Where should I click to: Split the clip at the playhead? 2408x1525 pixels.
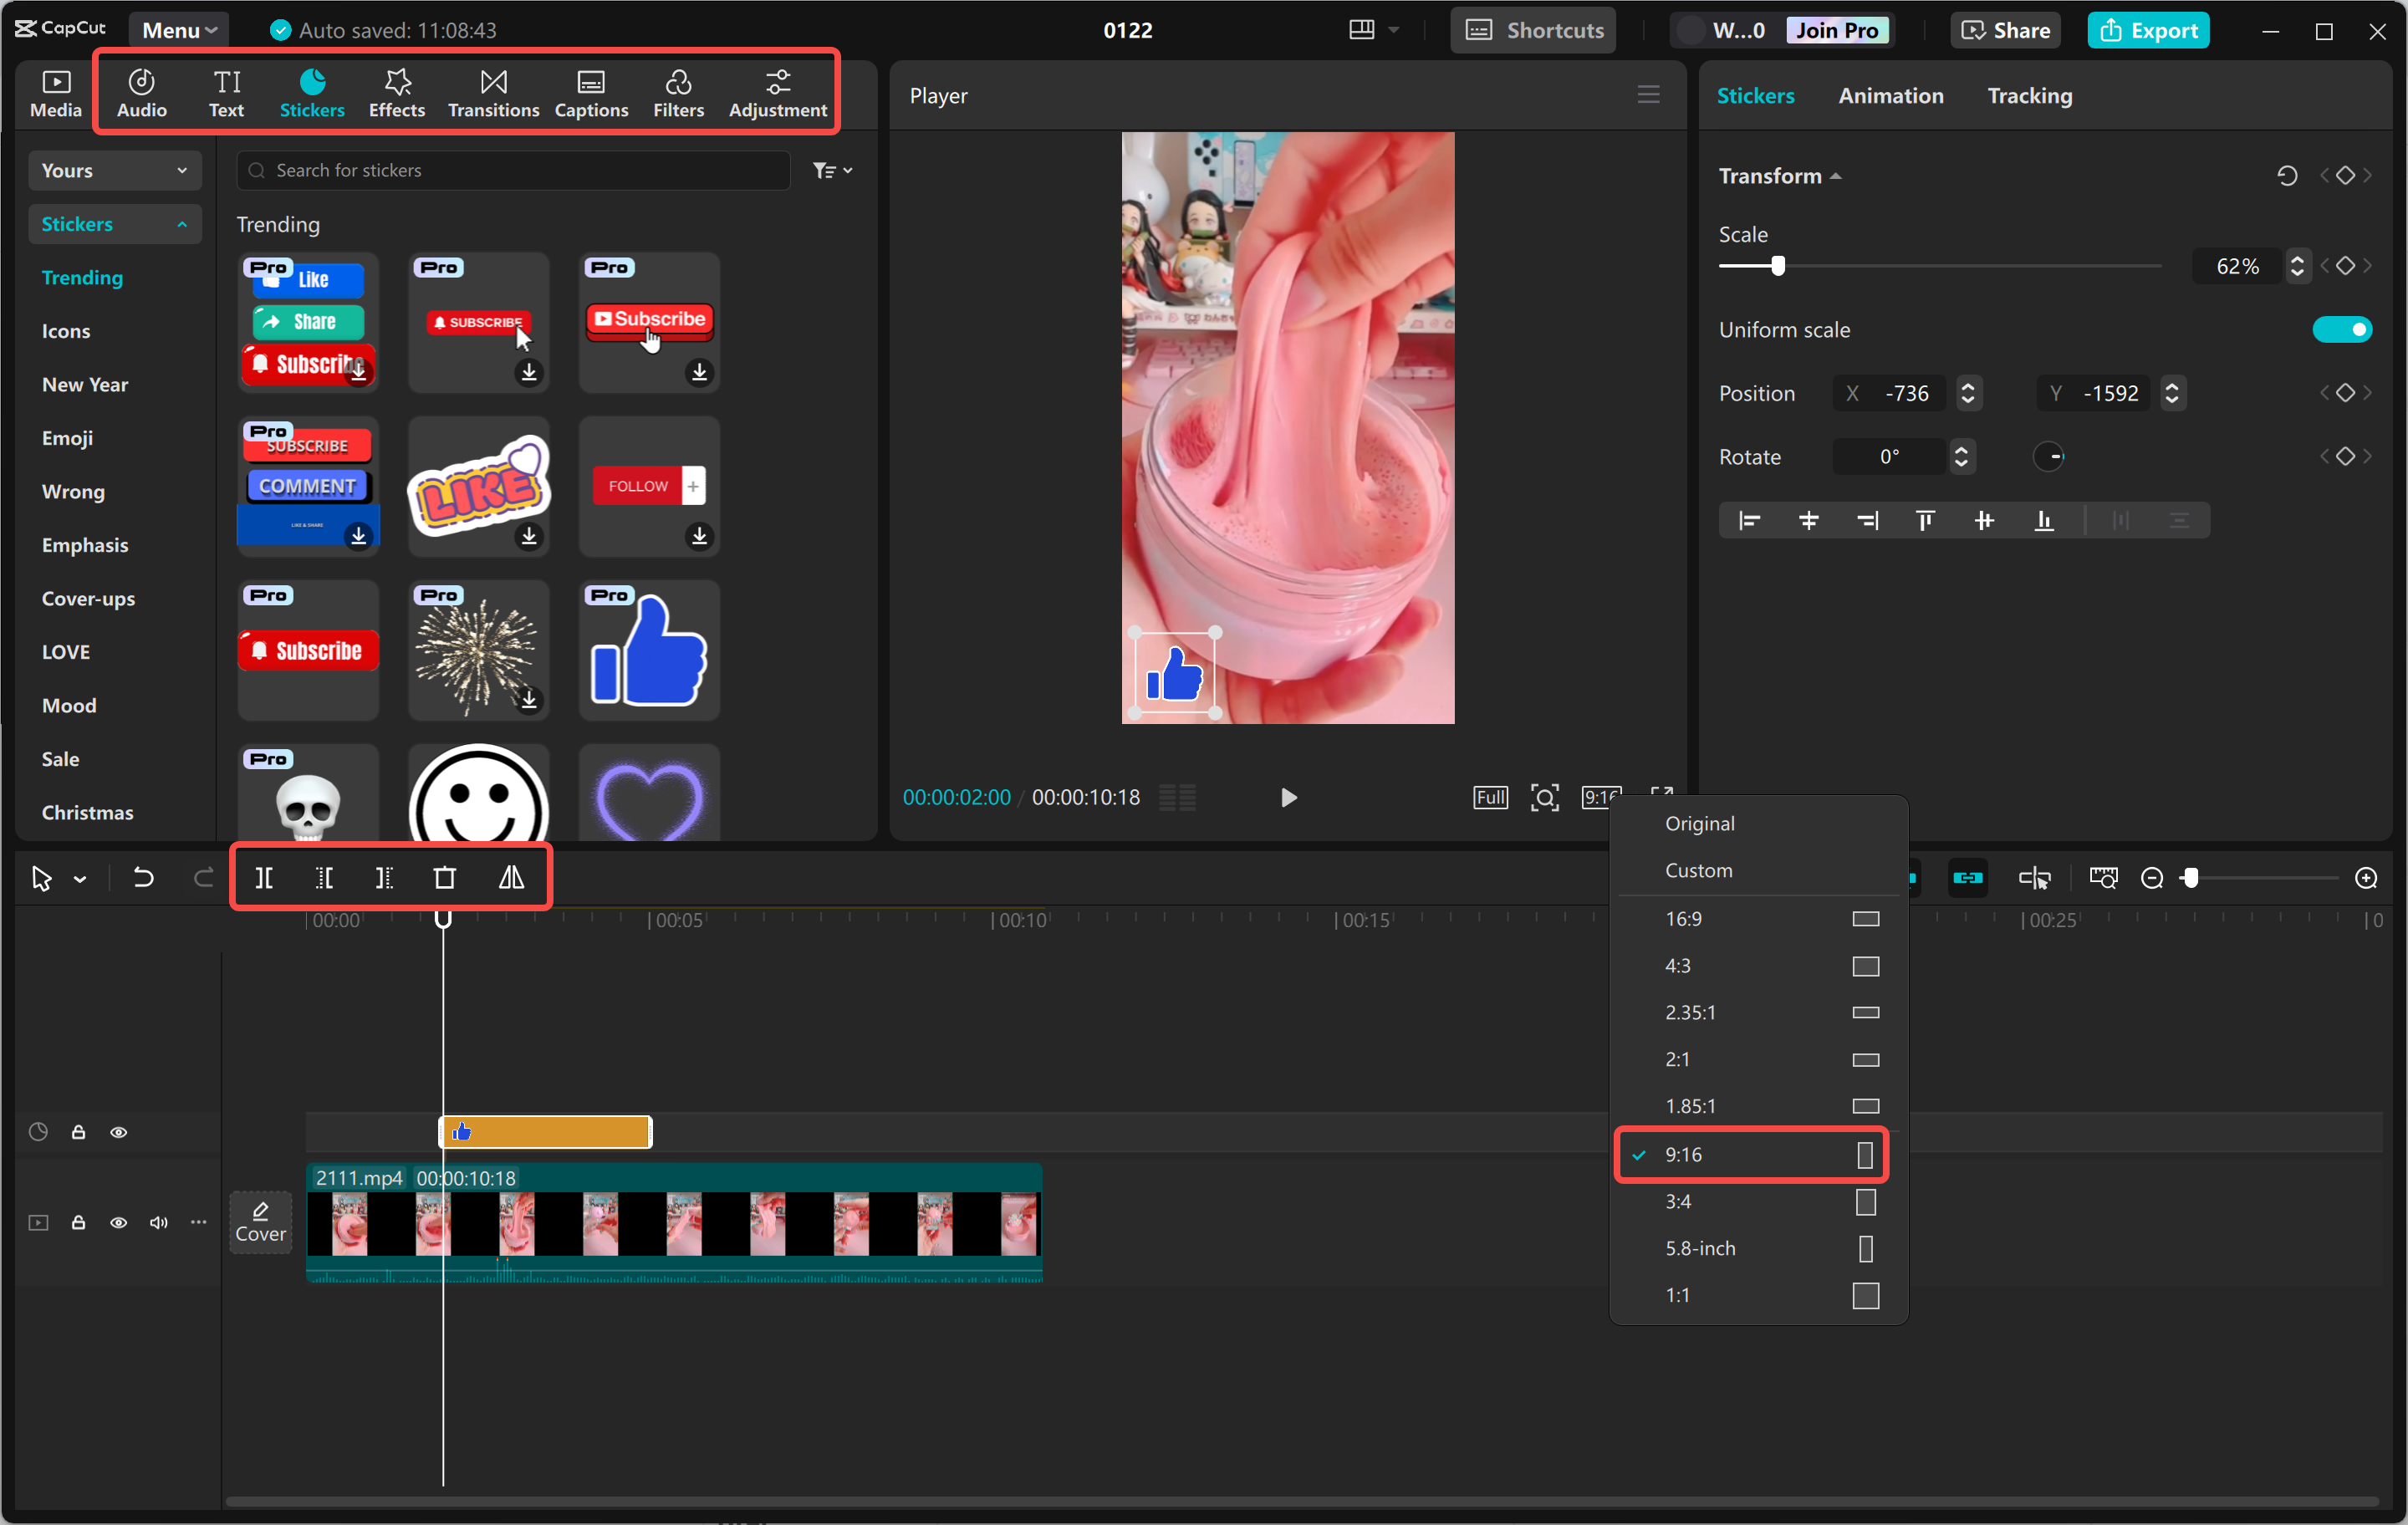point(264,877)
